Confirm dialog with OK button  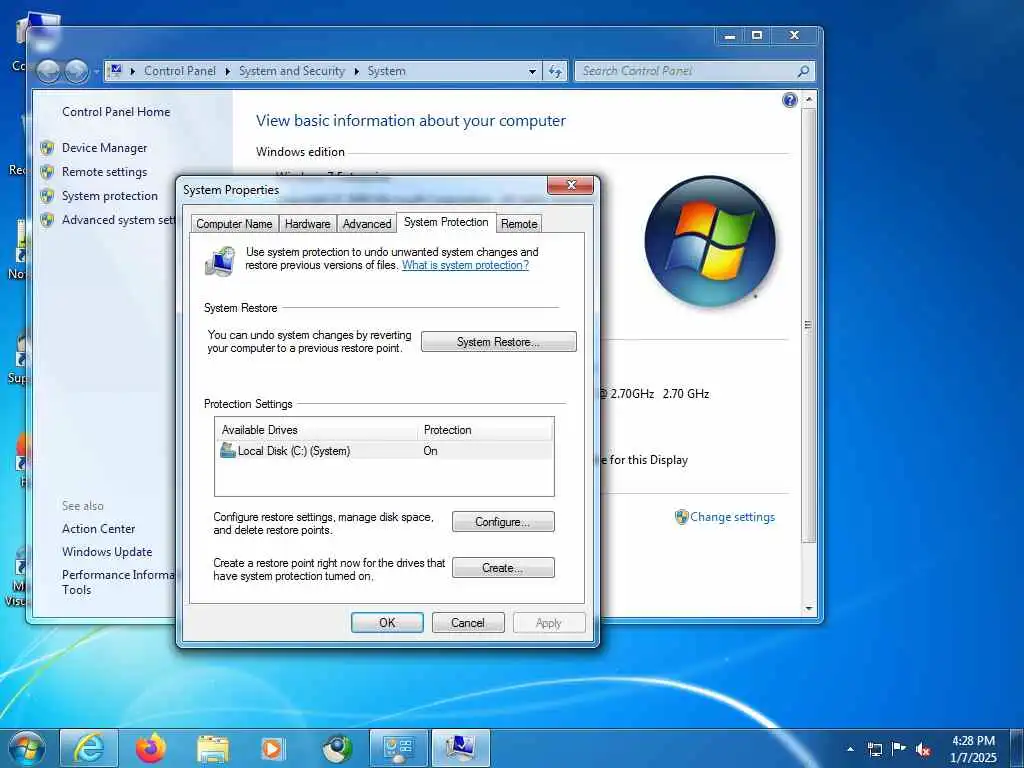click(x=387, y=623)
